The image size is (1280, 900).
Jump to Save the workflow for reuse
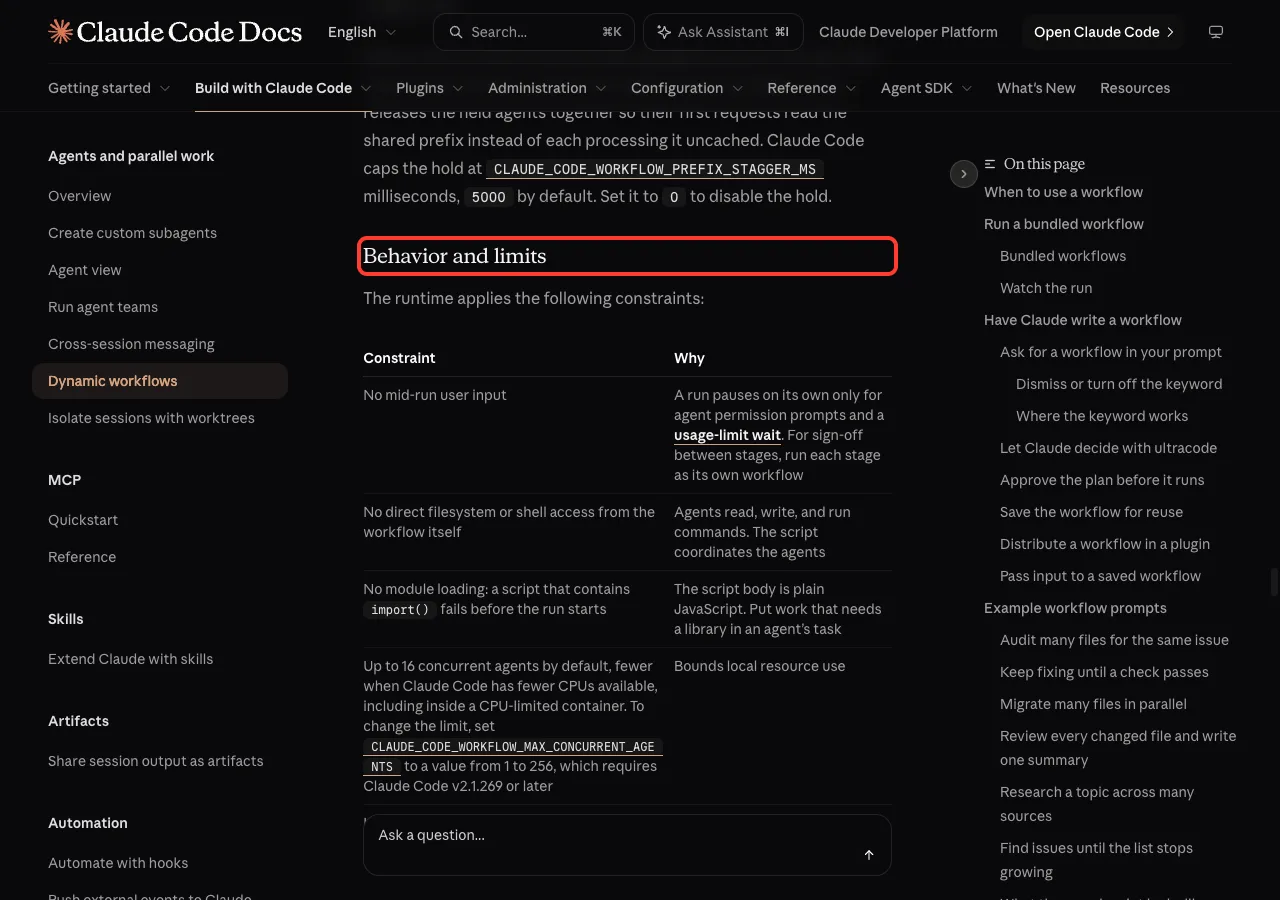click(x=1091, y=512)
